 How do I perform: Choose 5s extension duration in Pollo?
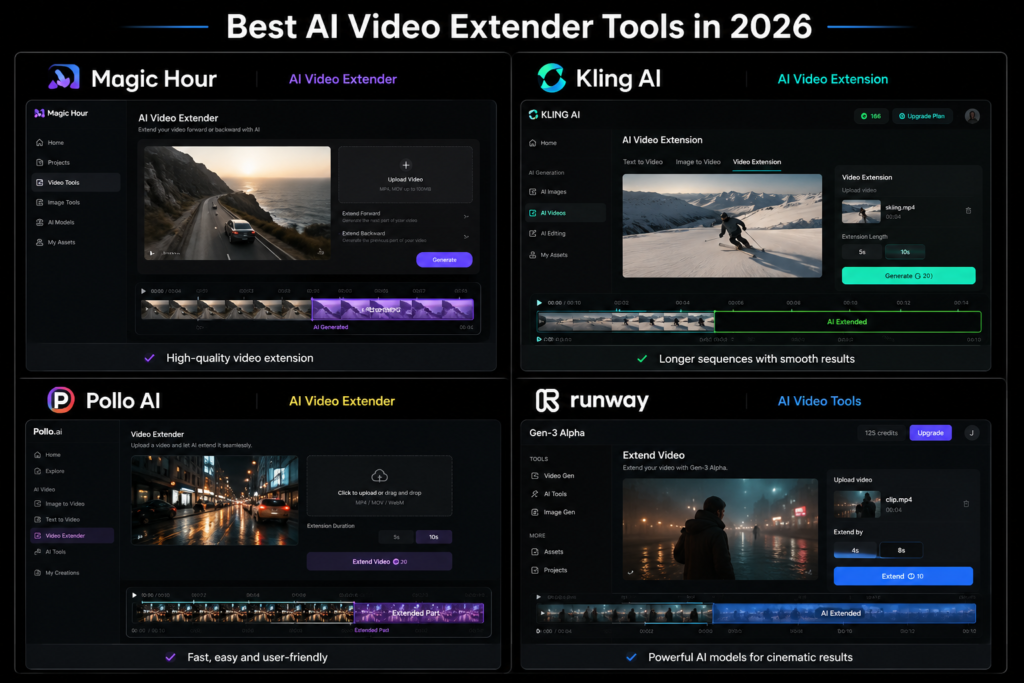click(x=396, y=537)
